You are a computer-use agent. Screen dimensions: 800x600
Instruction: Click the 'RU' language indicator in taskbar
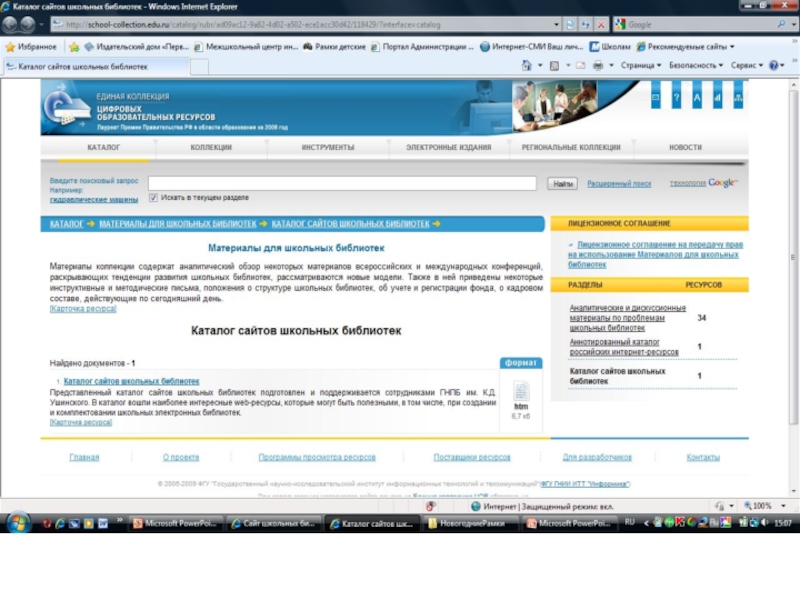(x=630, y=522)
